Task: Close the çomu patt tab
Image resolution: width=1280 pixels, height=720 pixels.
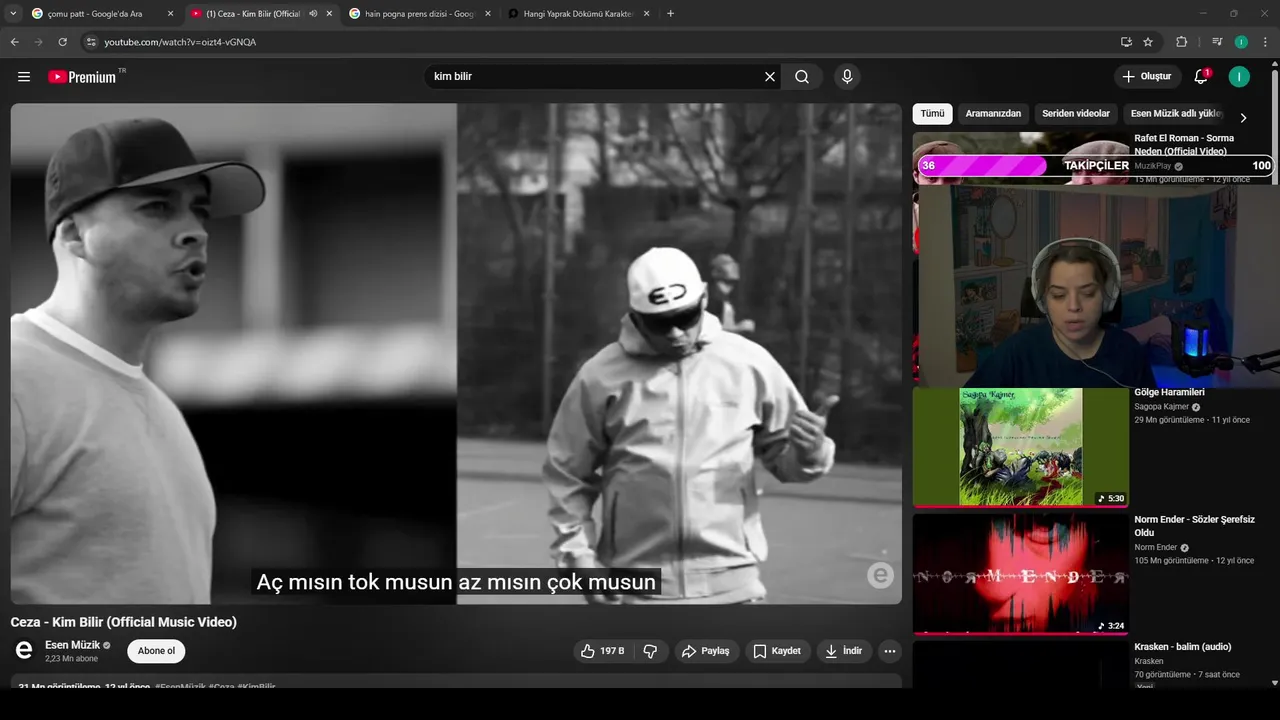Action: [170, 14]
